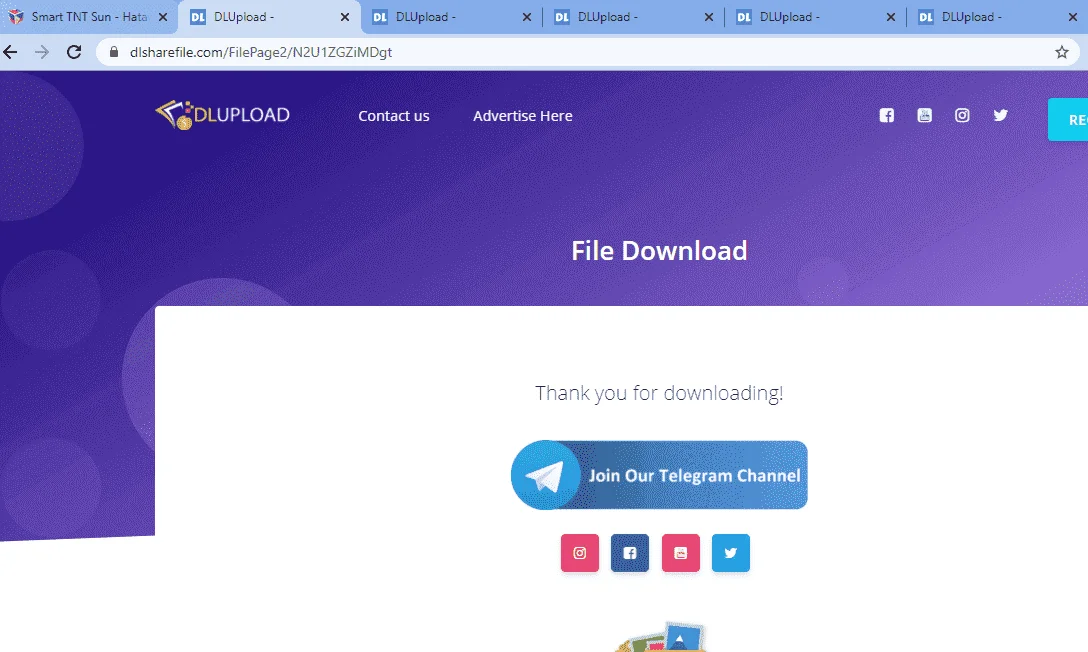
Task: Click the address bar URL
Action: pos(261,52)
